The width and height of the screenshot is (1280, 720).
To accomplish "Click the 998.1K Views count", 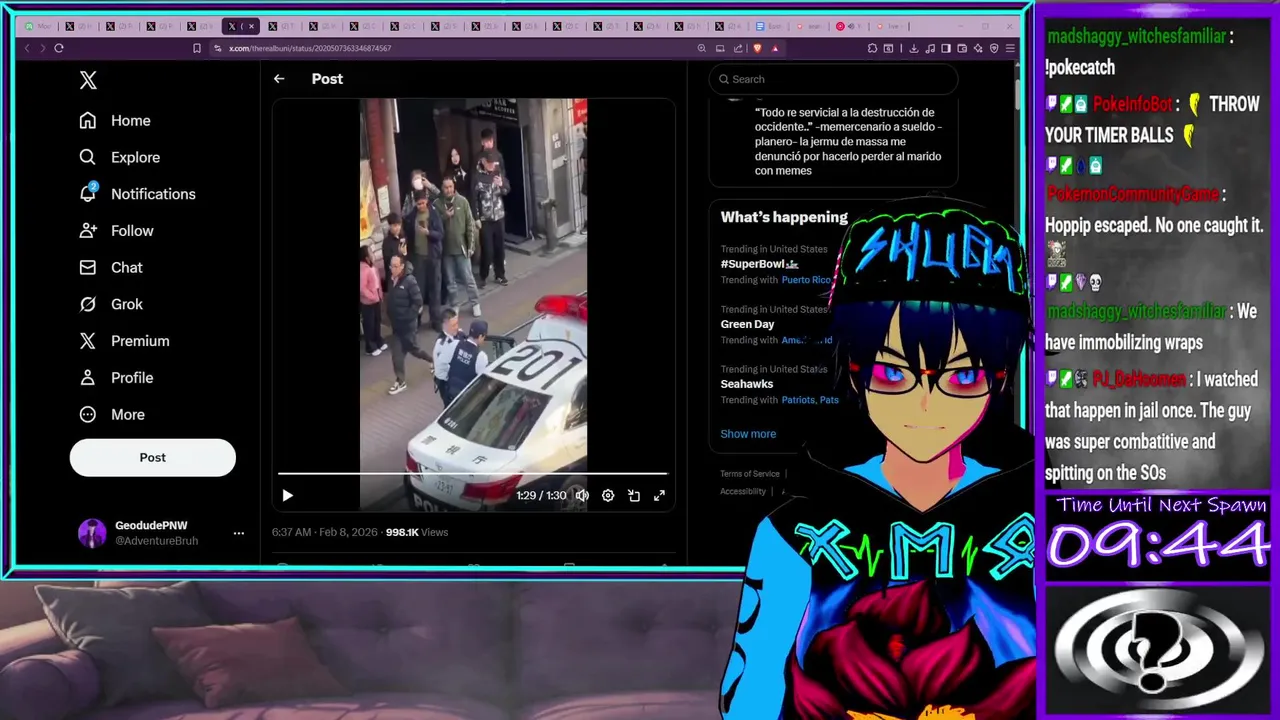I will click(417, 532).
